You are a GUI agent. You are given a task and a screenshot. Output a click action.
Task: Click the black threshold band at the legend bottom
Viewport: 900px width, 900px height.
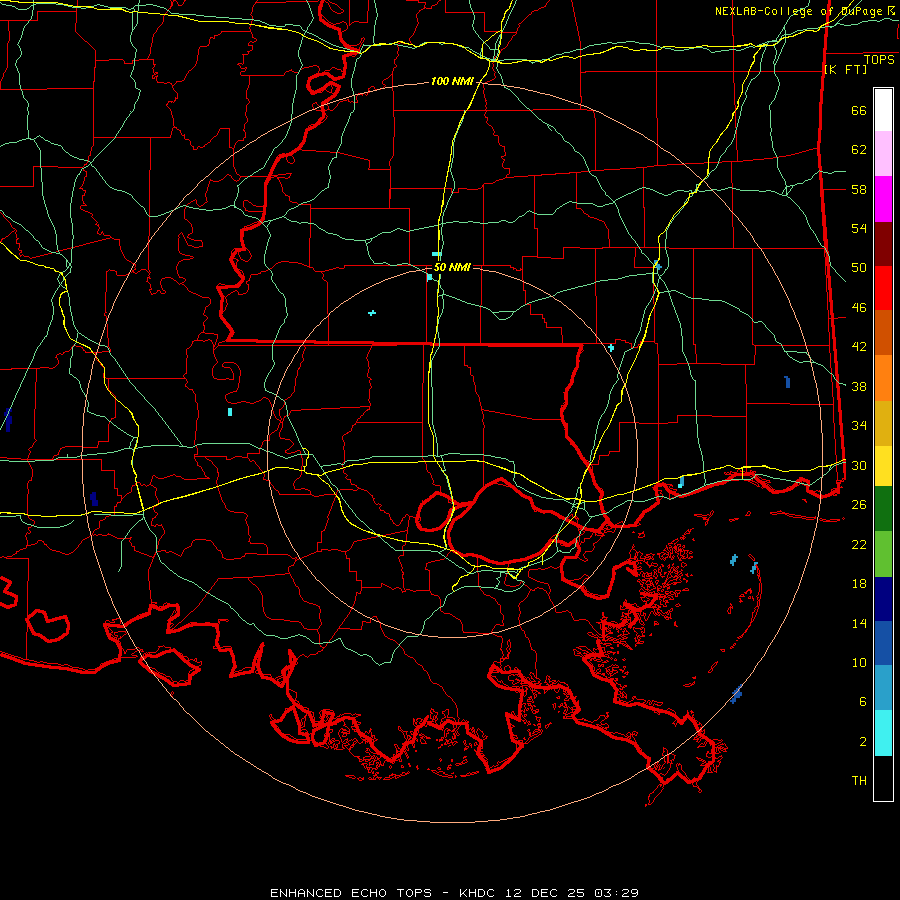tap(883, 778)
